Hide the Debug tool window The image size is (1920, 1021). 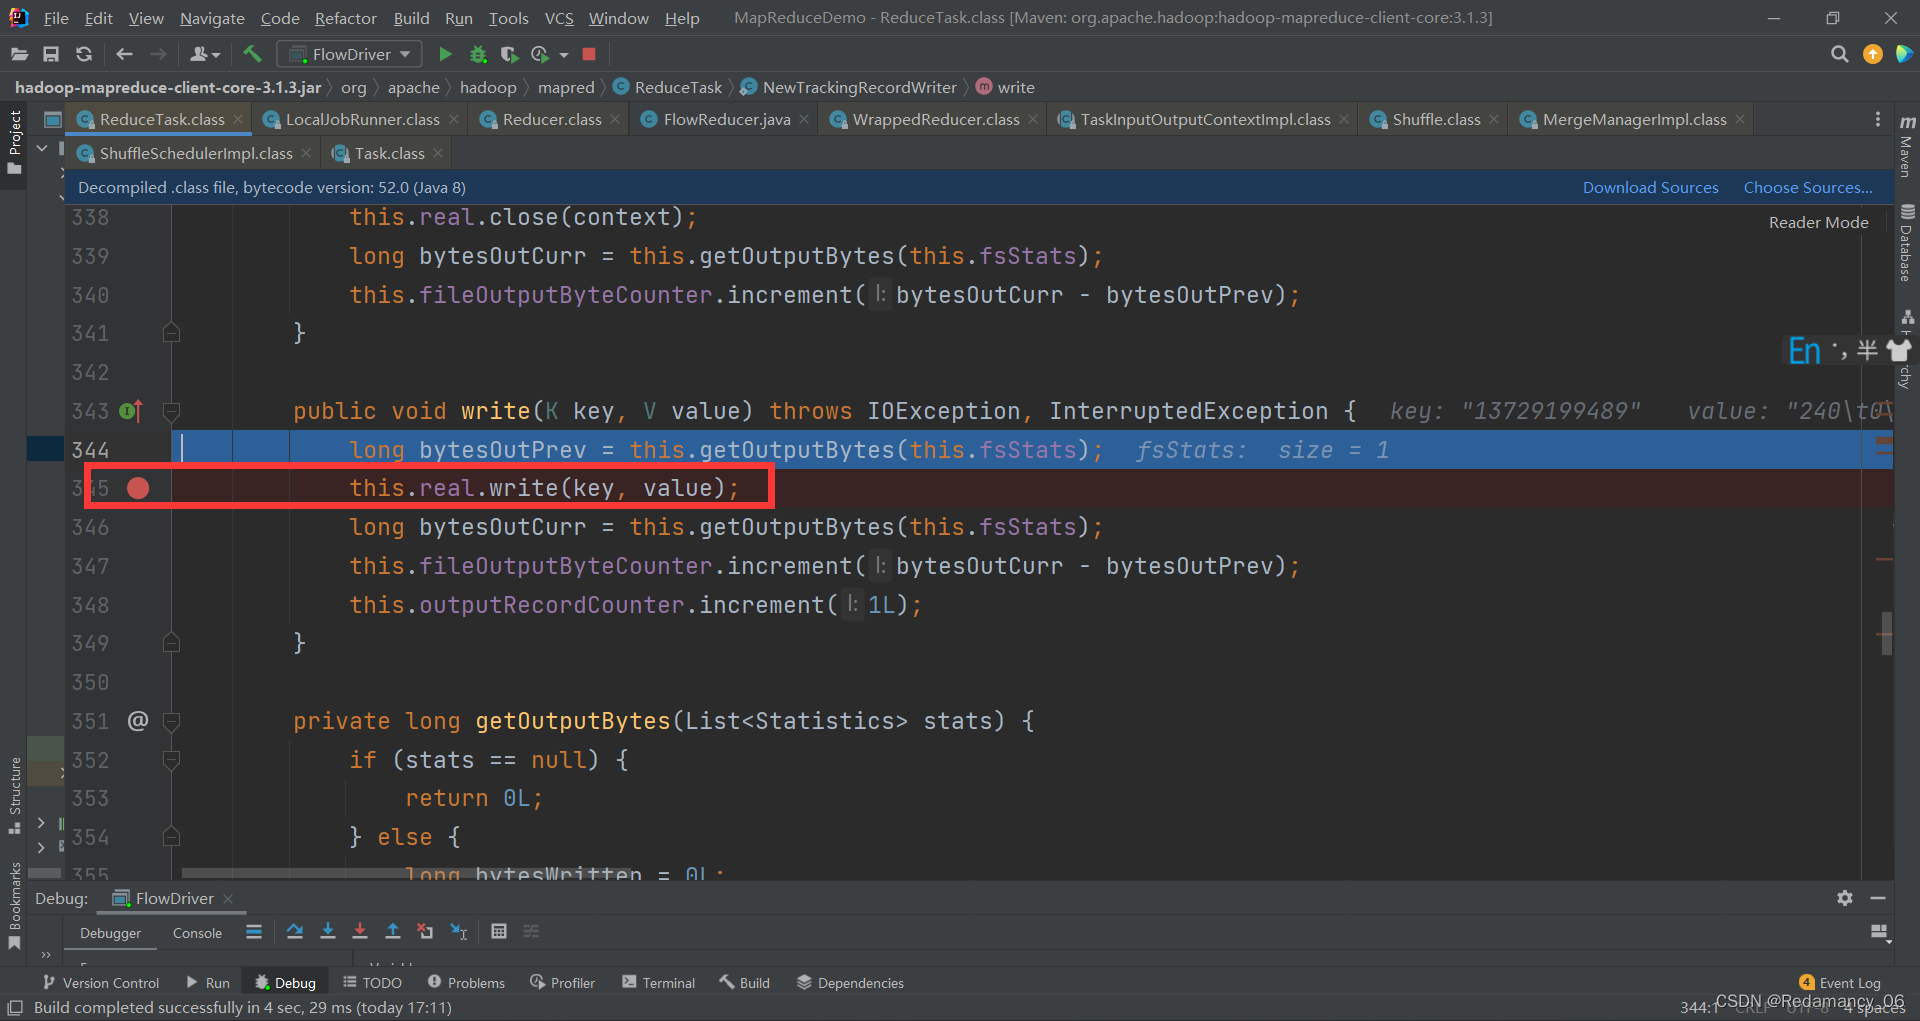click(x=1878, y=898)
